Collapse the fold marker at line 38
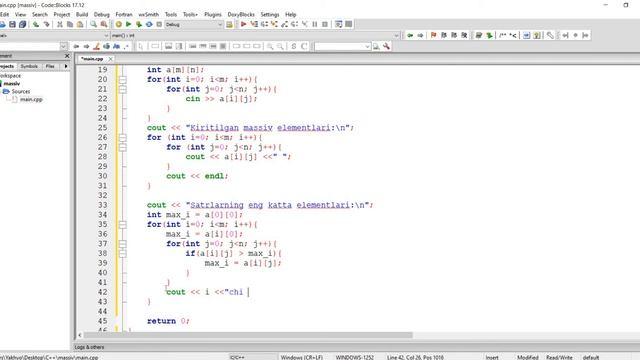The image size is (640, 360). pos(122,253)
